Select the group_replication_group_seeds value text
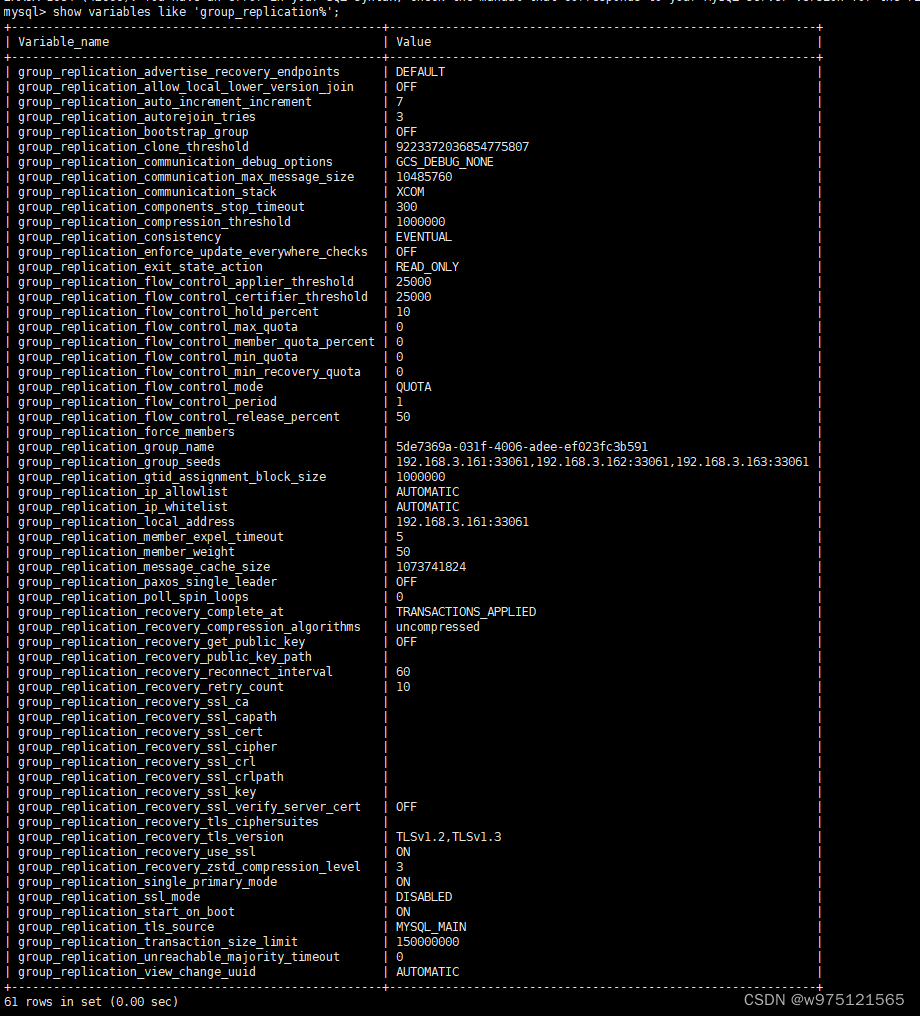 tap(601, 461)
